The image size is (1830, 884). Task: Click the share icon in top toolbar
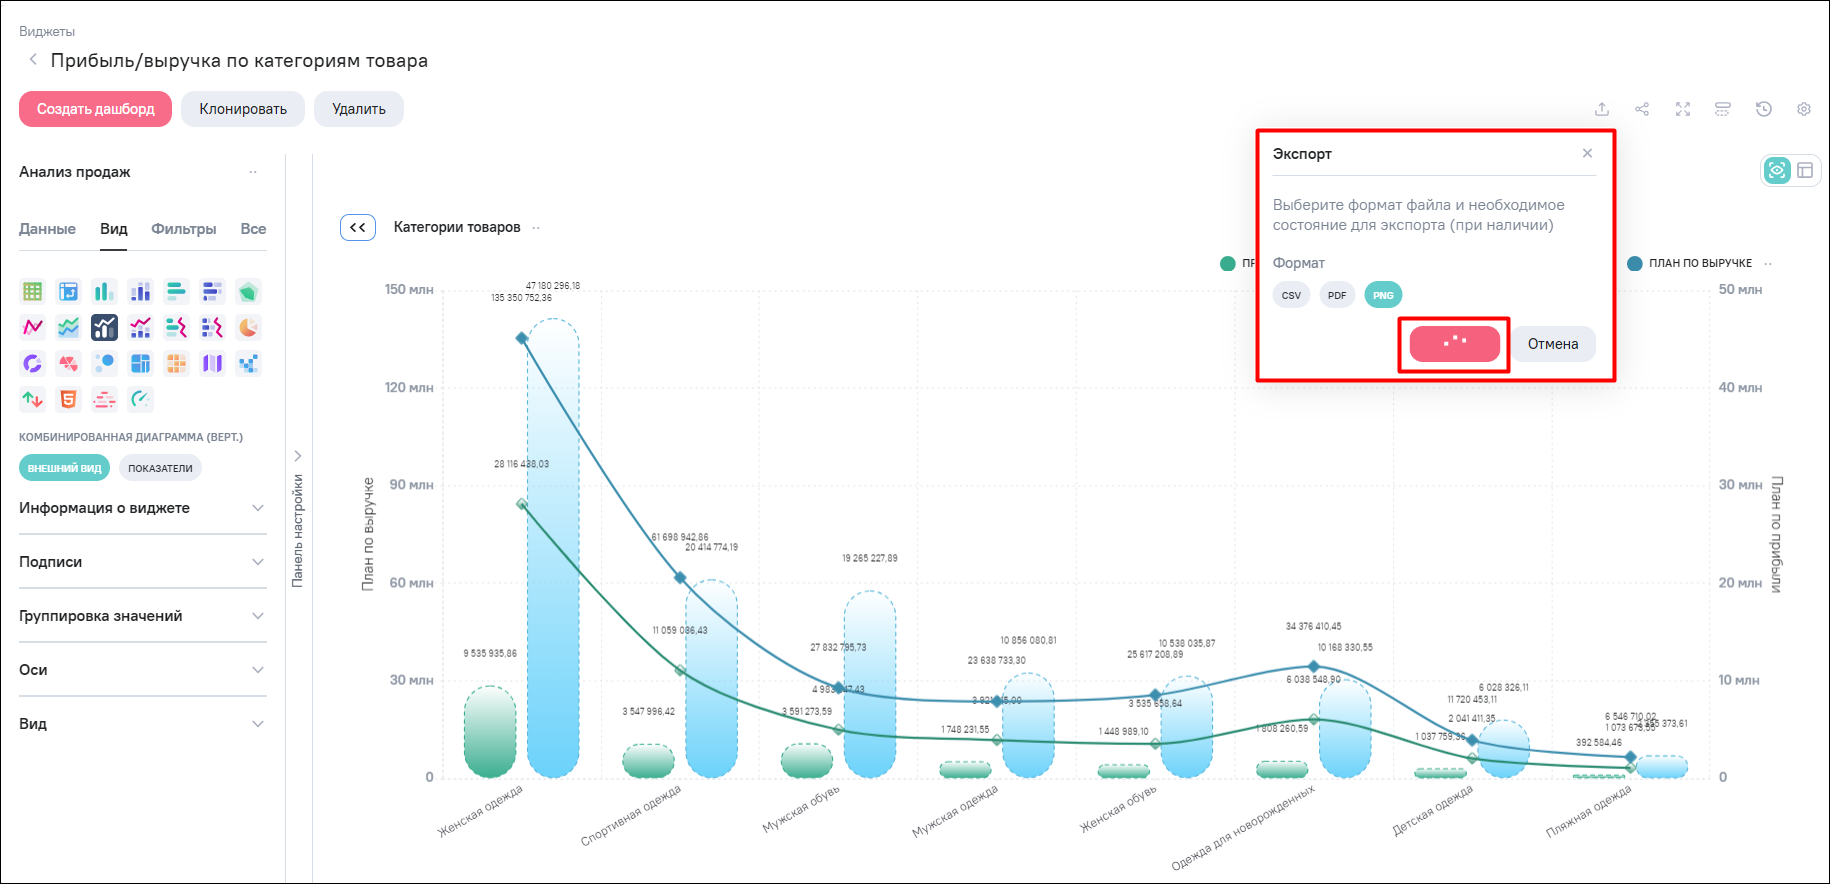click(x=1642, y=109)
